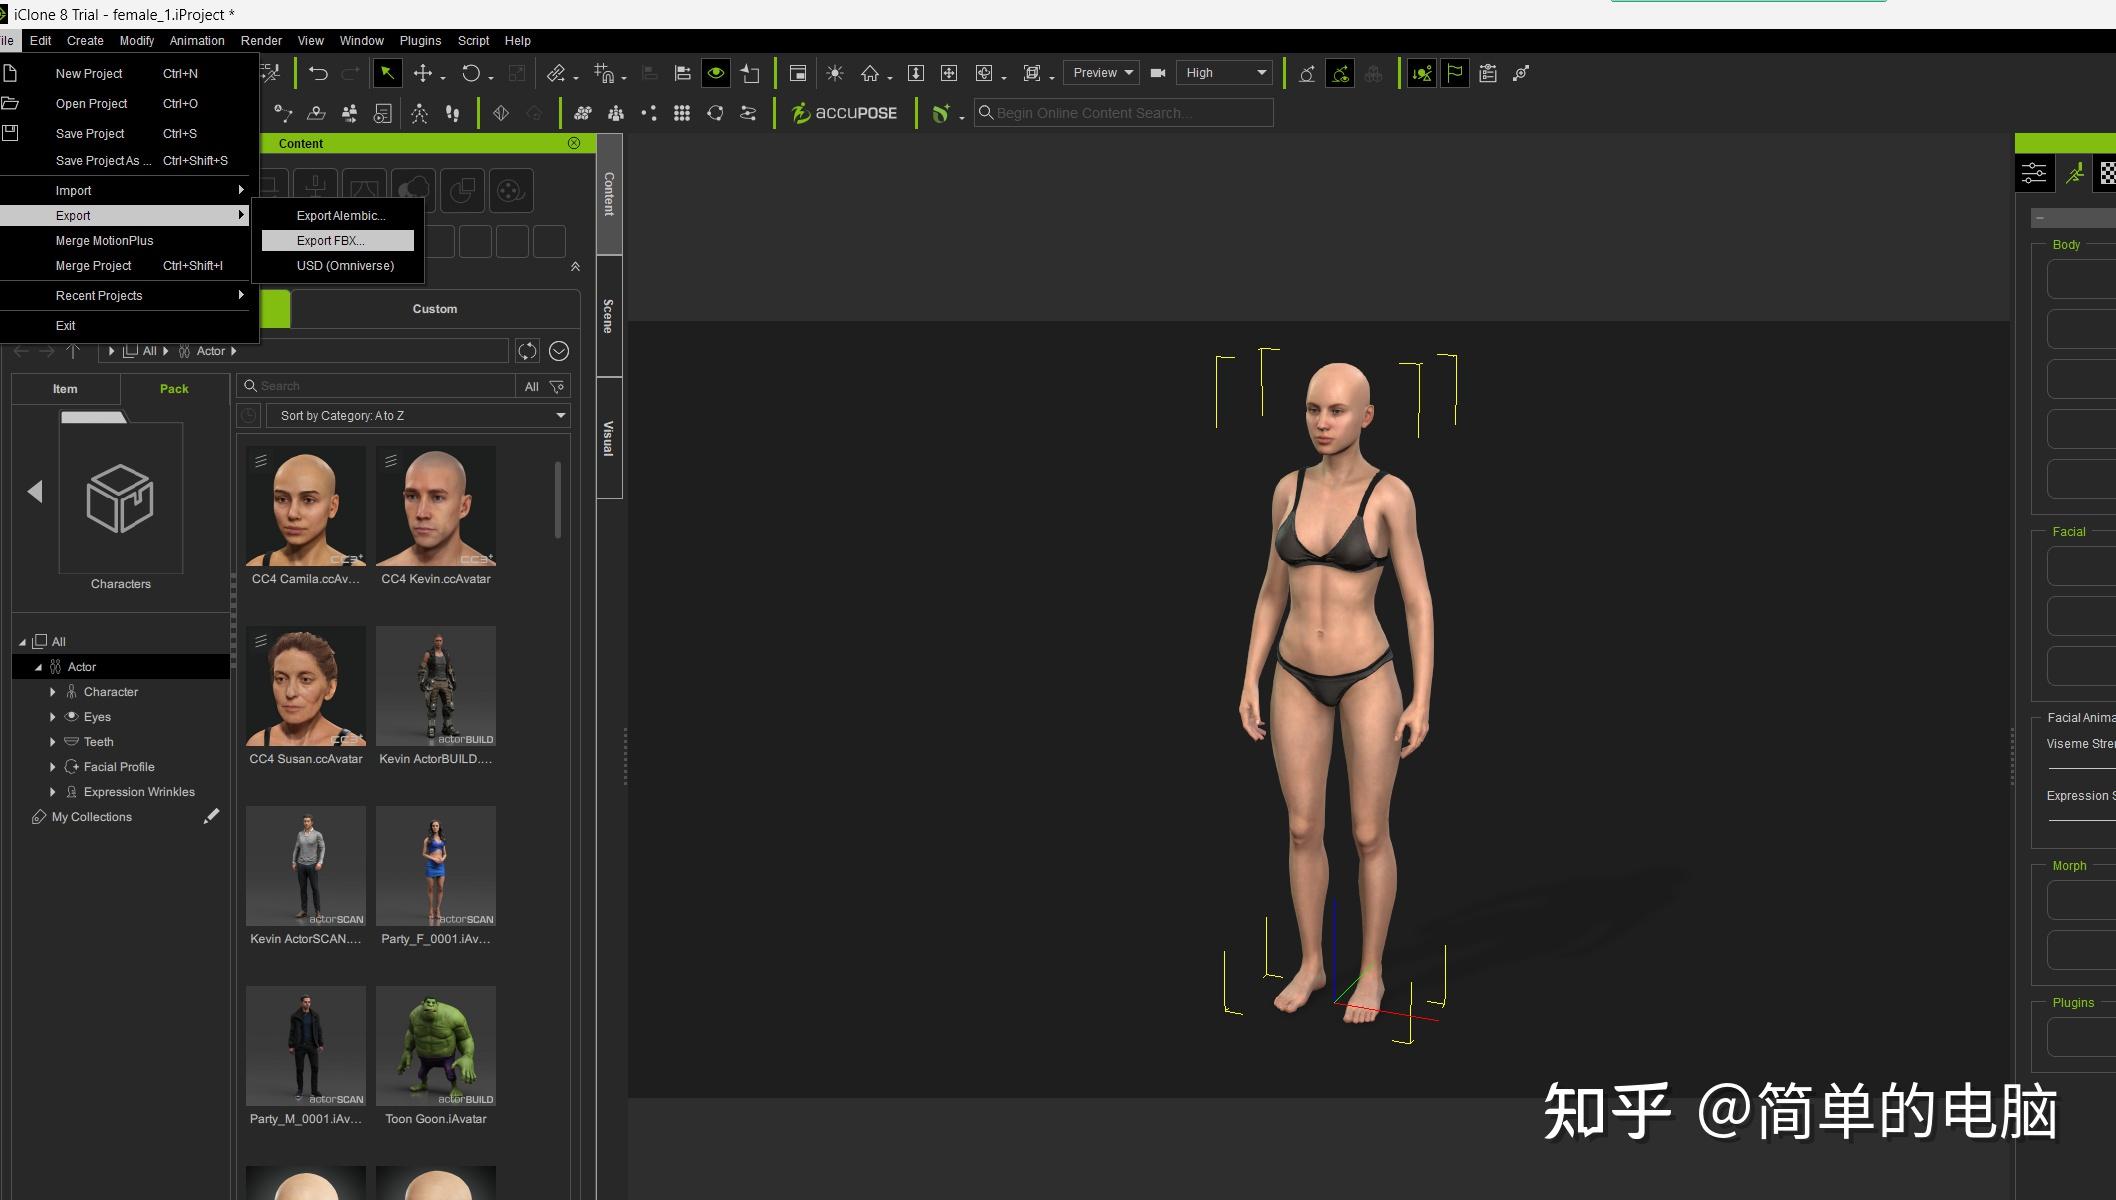
Task: Select the arrow Select tool
Action: click(x=387, y=73)
